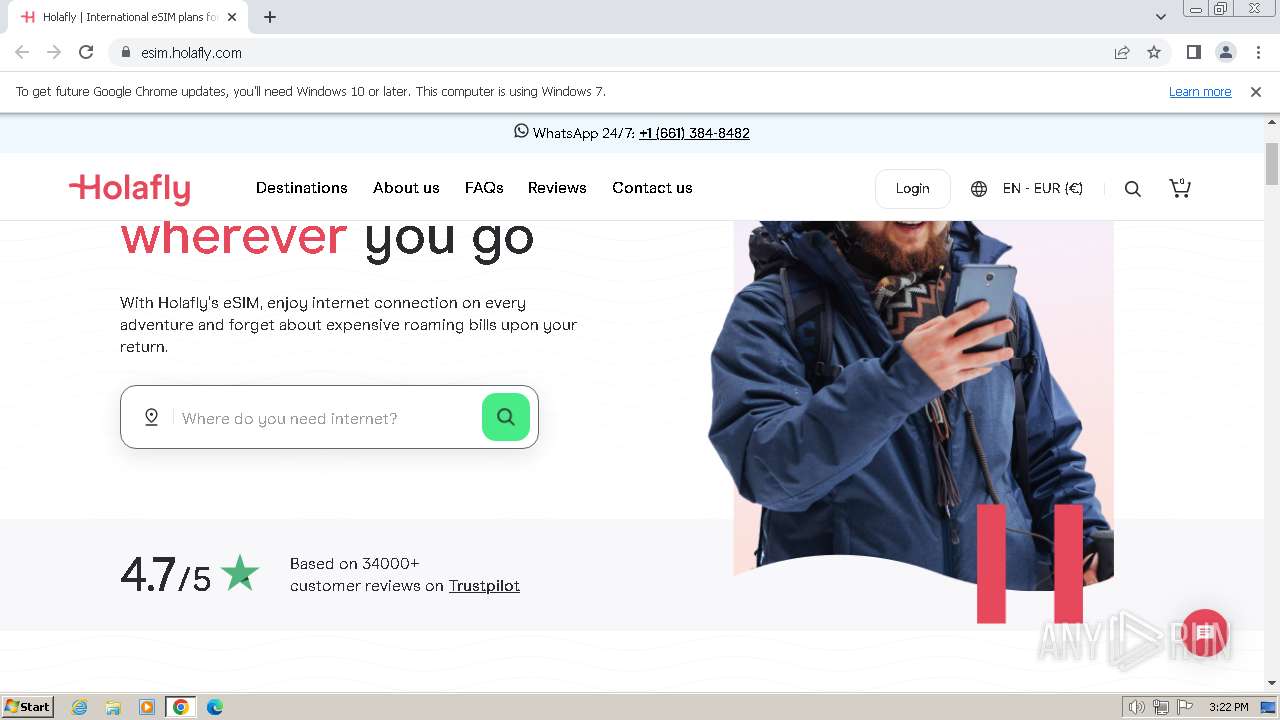1280x720 pixels.
Task: Go to FAQs page
Action: pyautogui.click(x=484, y=188)
